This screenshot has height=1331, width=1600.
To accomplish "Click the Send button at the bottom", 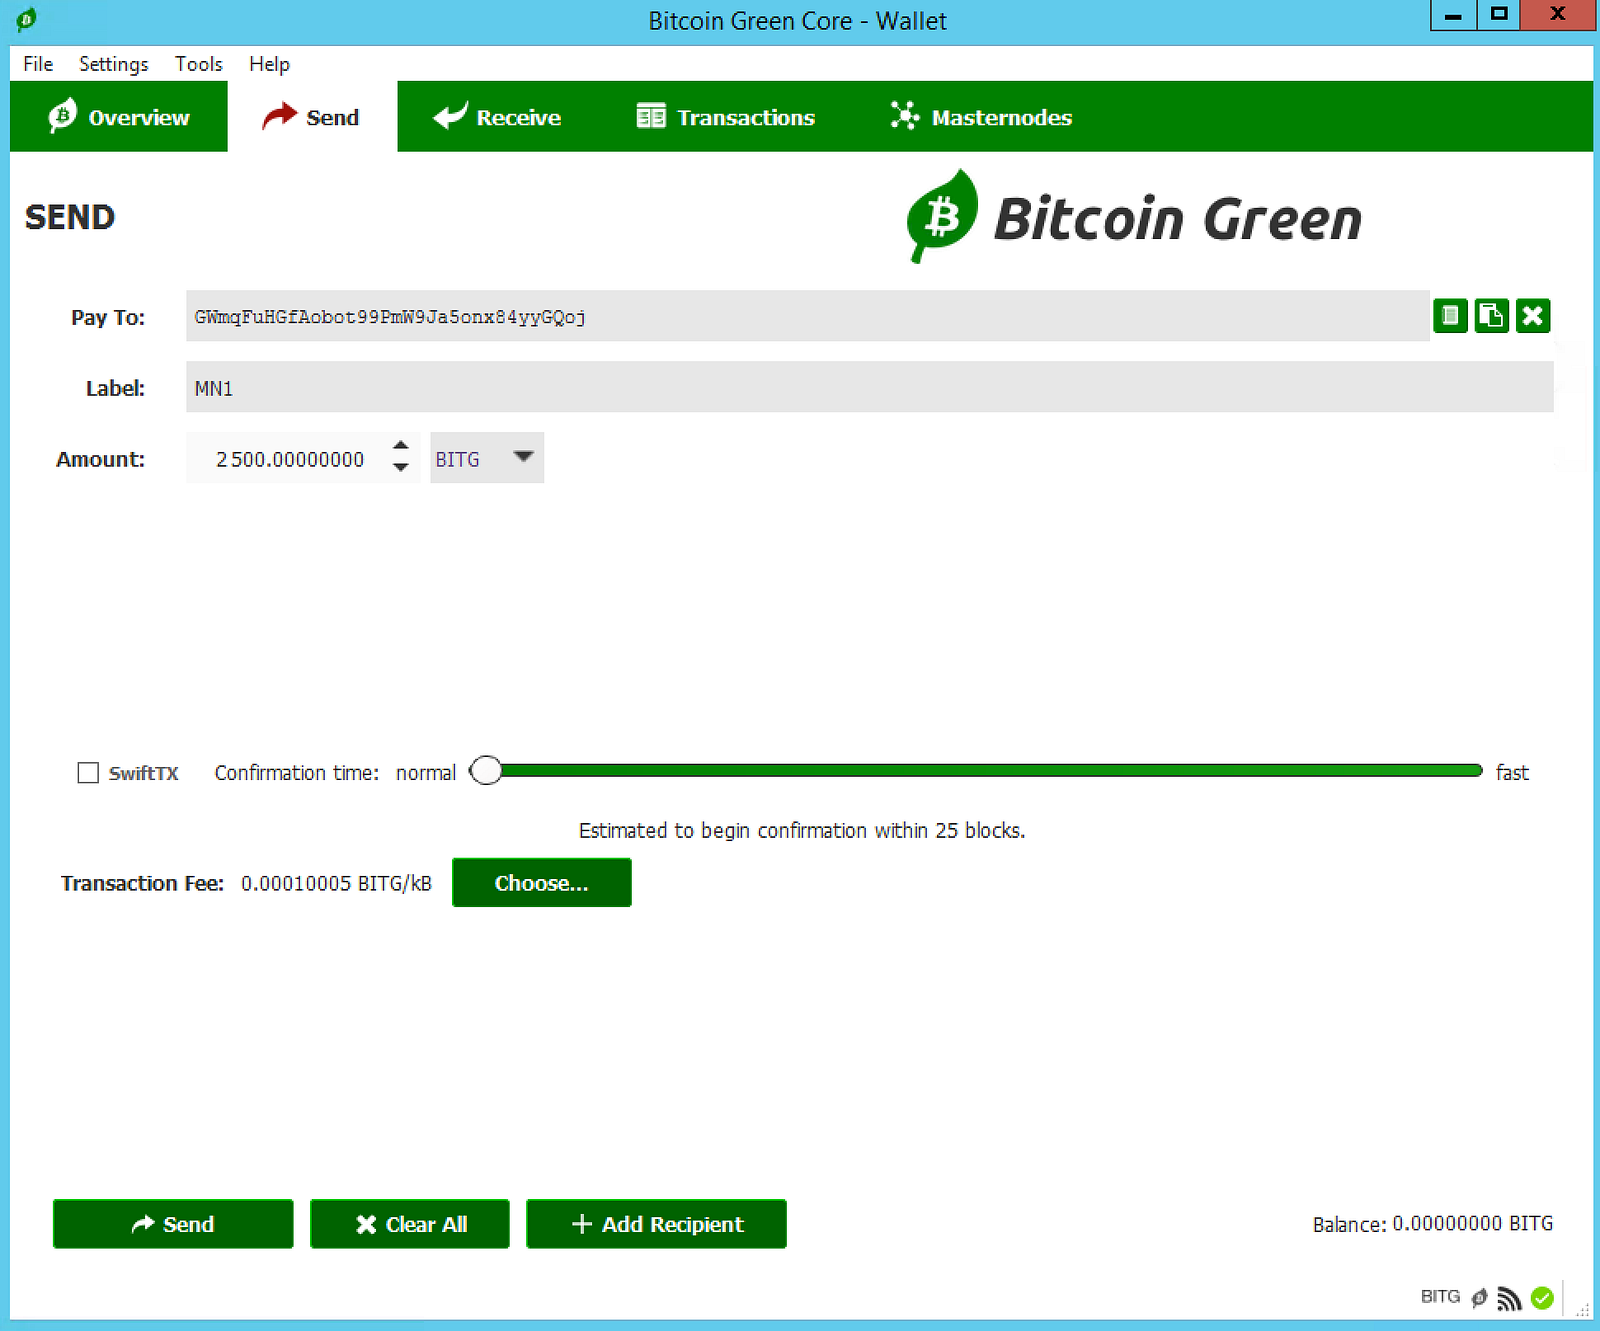I will [x=173, y=1224].
